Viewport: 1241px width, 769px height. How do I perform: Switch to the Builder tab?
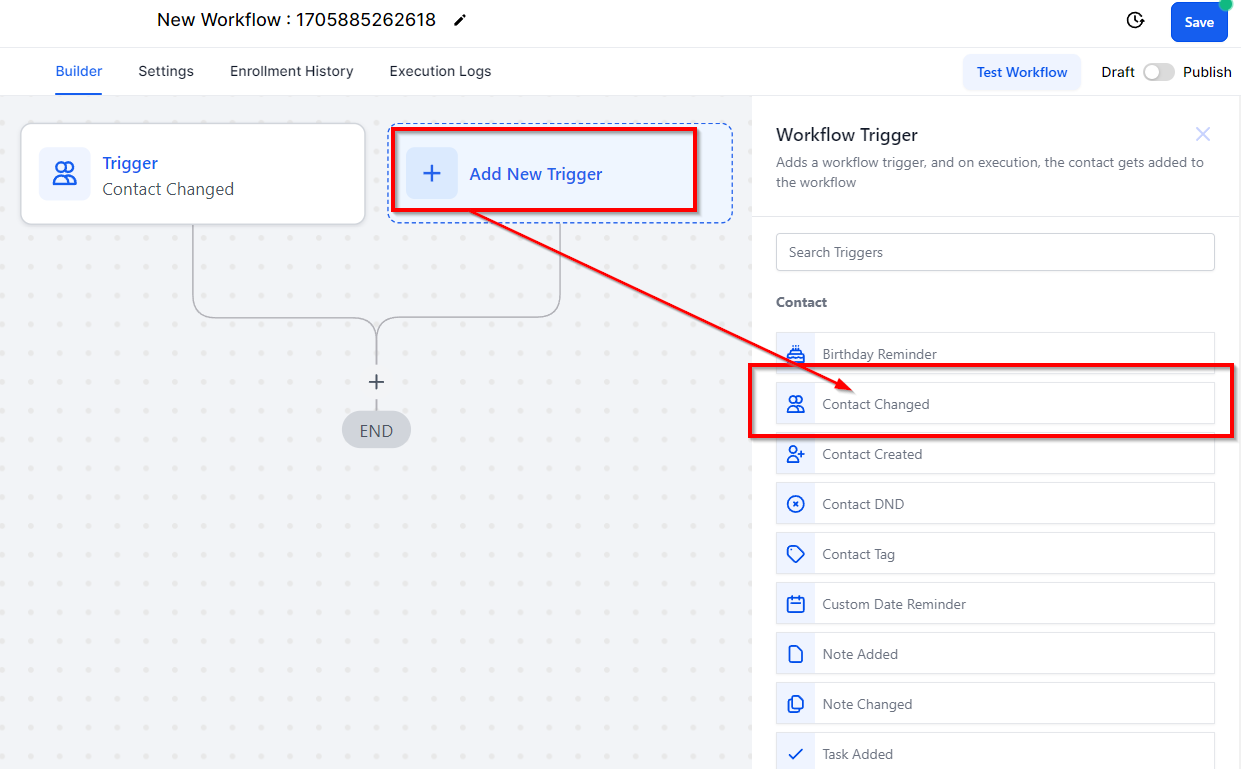point(79,71)
